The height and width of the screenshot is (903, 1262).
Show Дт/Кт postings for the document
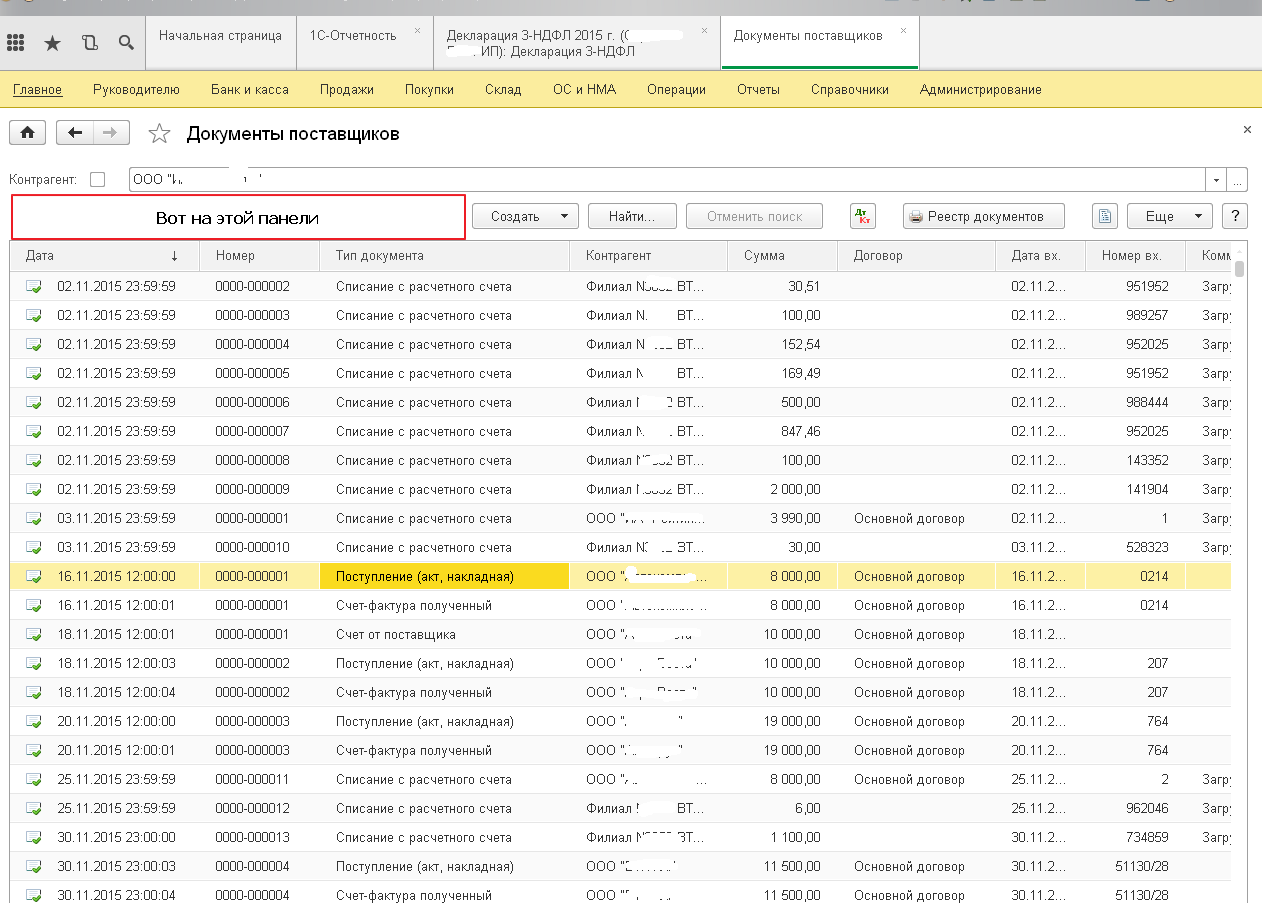click(x=862, y=216)
